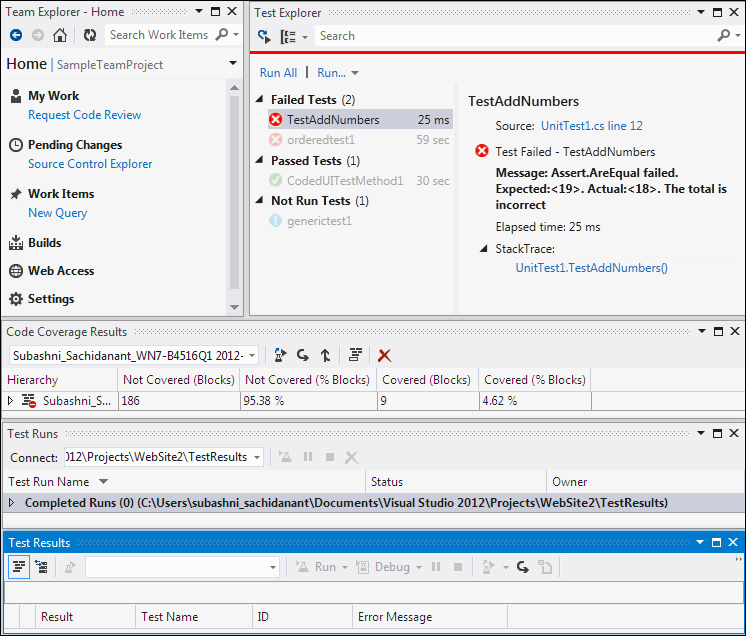Click Team Explorer scrollbar down arrow

coord(234,307)
